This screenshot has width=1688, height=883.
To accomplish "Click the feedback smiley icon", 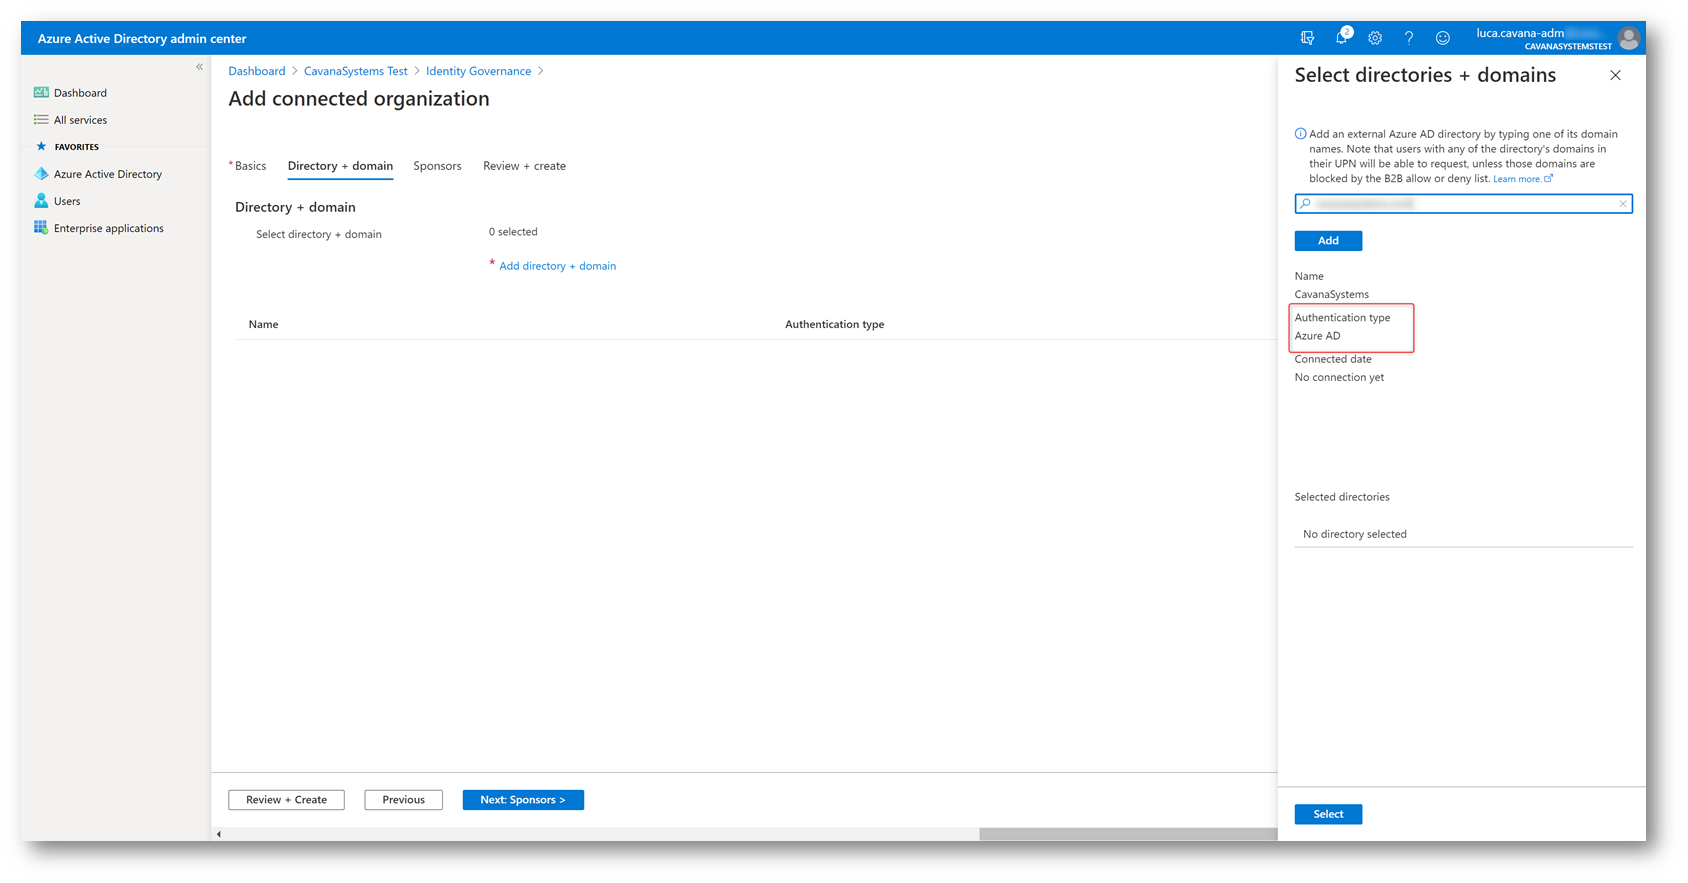I will [x=1443, y=38].
